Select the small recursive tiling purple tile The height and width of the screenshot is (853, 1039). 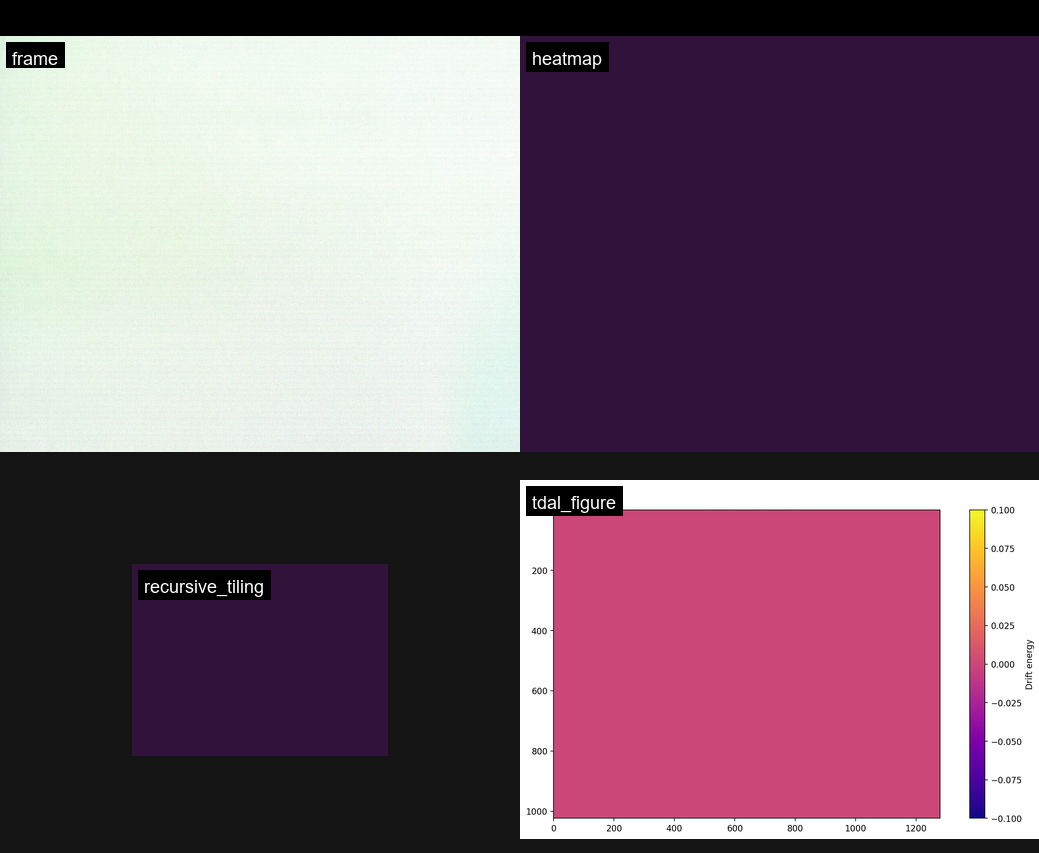(x=260, y=680)
